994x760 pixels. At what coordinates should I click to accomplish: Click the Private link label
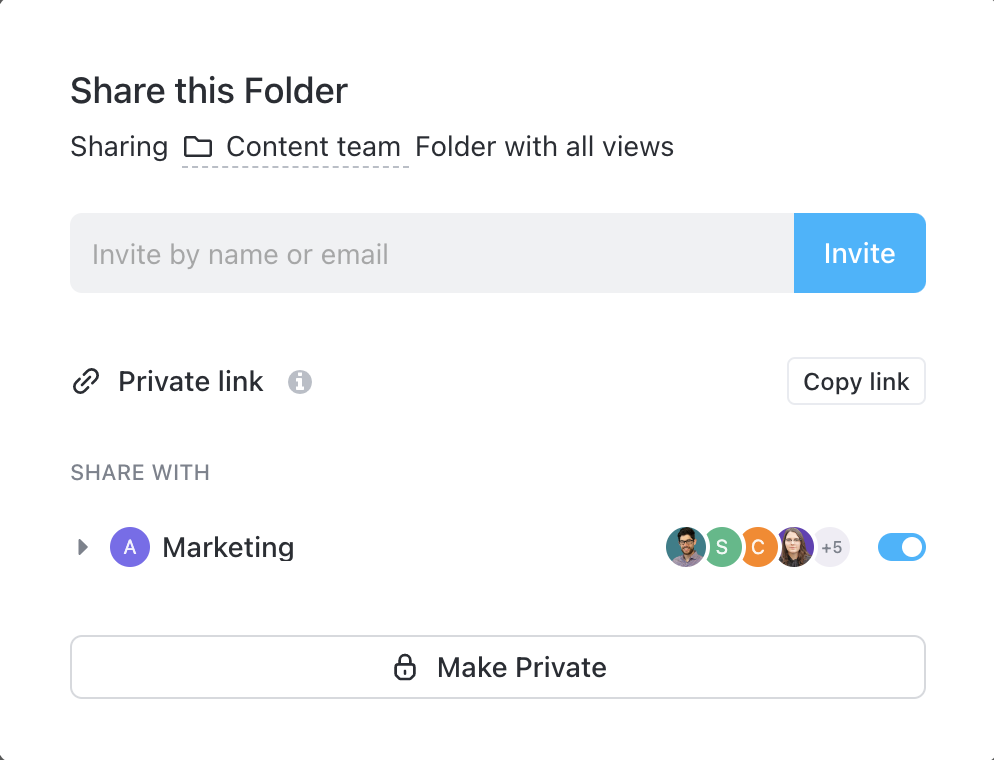click(191, 381)
